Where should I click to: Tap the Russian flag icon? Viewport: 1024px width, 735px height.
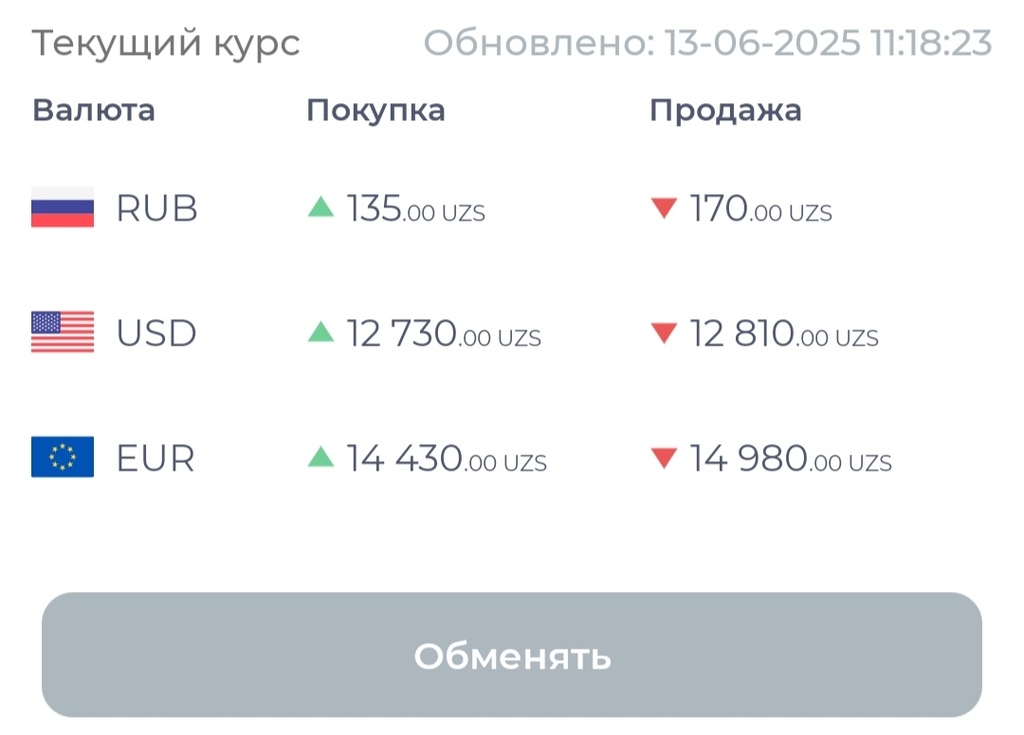point(62,208)
